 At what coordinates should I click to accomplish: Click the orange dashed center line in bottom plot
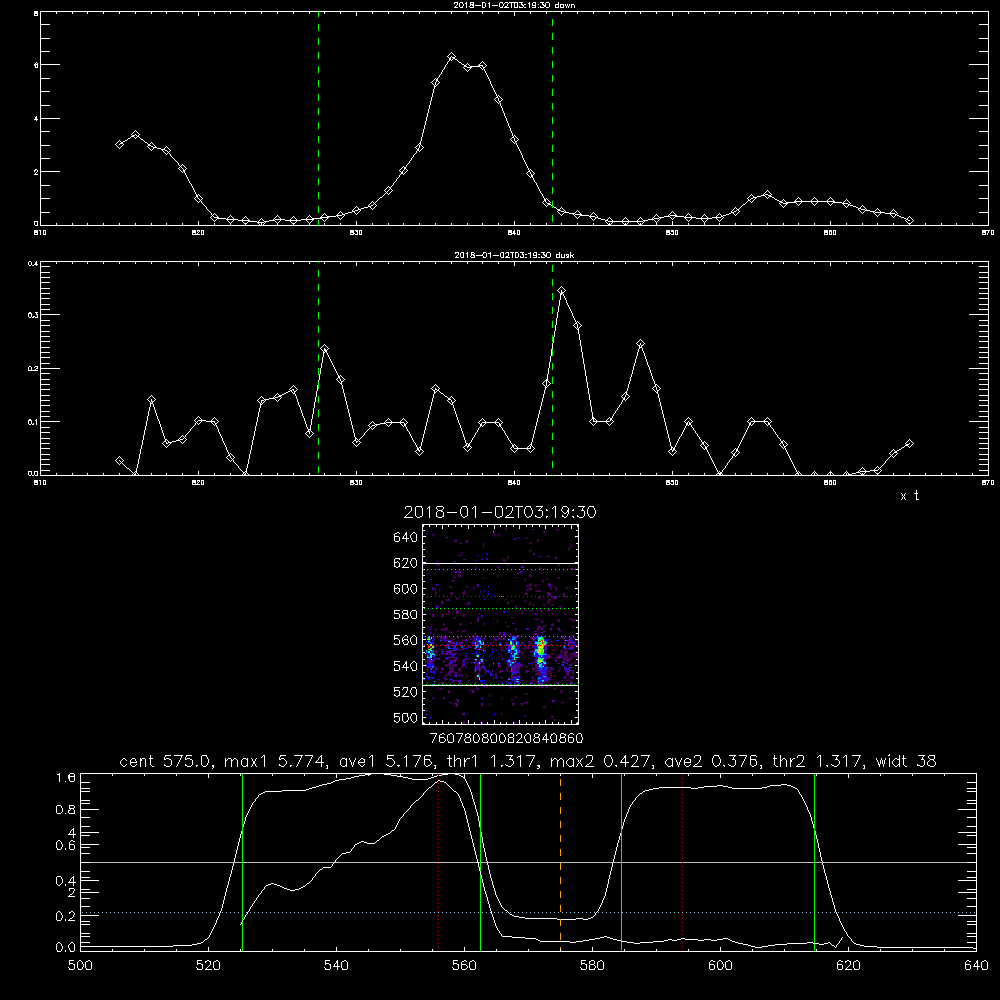click(561, 861)
